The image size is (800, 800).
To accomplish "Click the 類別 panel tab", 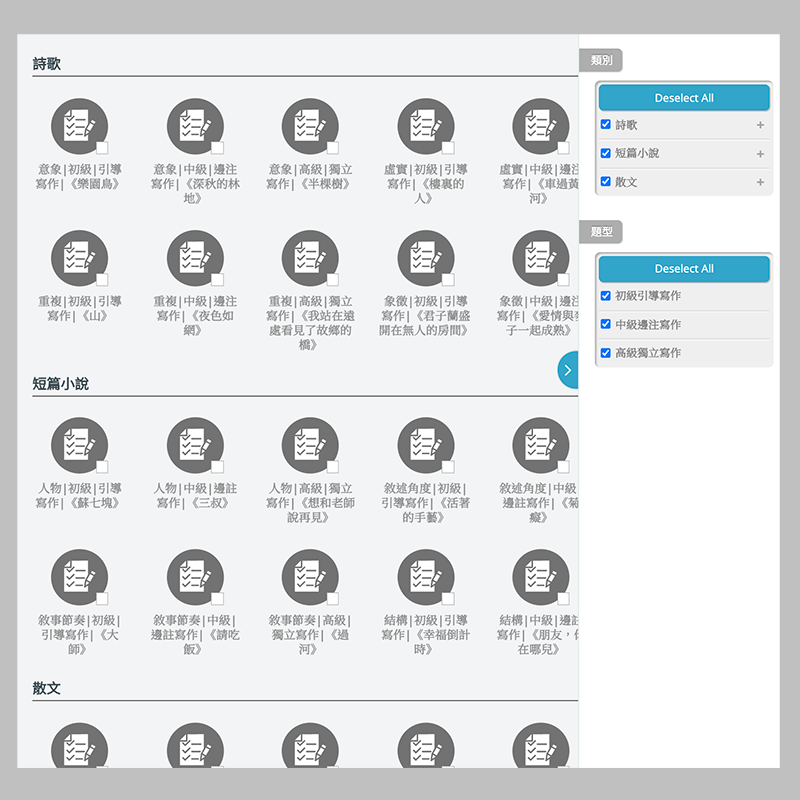I will click(x=601, y=61).
